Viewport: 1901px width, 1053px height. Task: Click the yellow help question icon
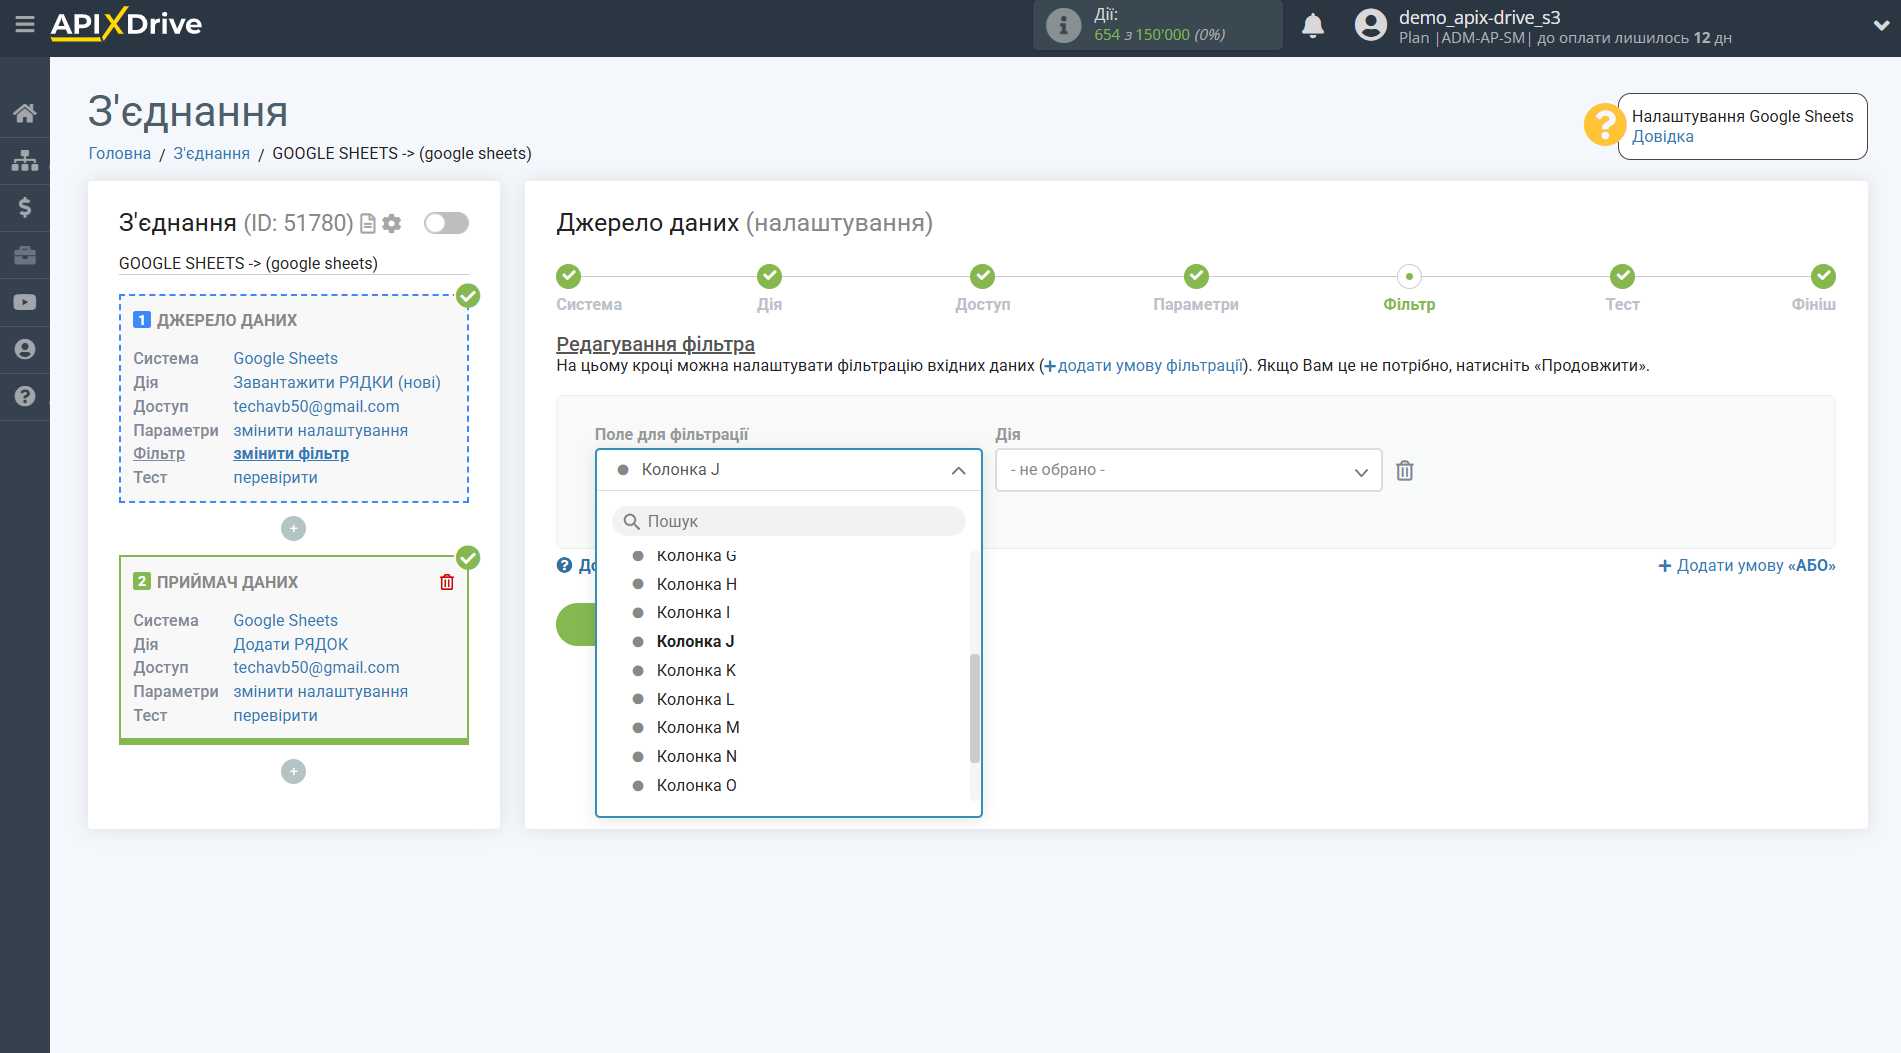coord(1604,125)
